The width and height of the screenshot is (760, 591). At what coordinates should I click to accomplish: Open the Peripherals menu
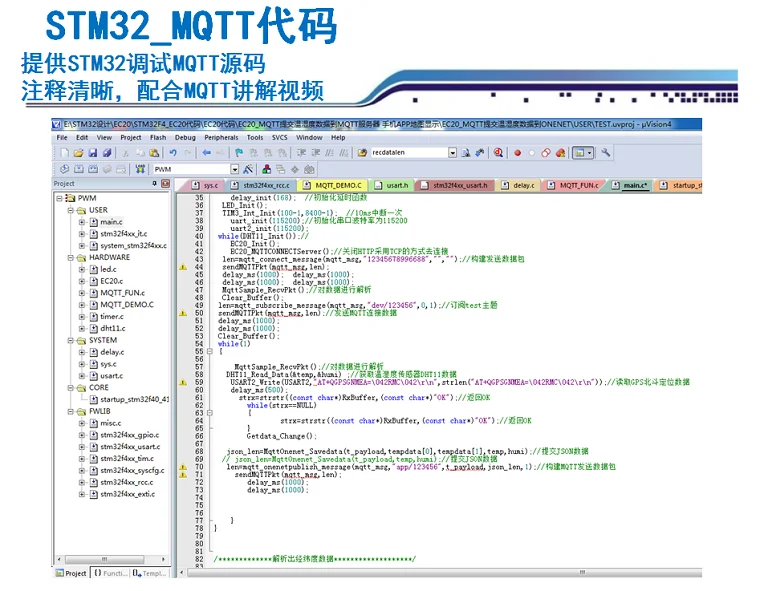[x=221, y=138]
